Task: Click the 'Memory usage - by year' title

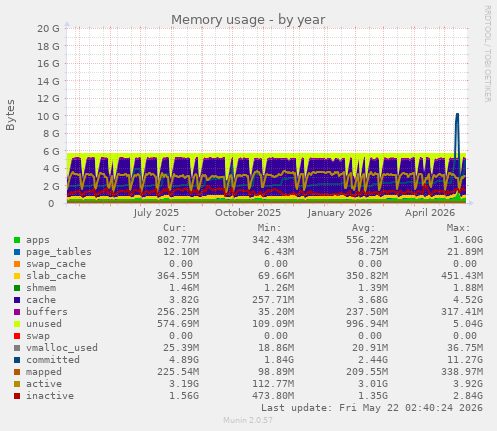Action: pos(248,20)
